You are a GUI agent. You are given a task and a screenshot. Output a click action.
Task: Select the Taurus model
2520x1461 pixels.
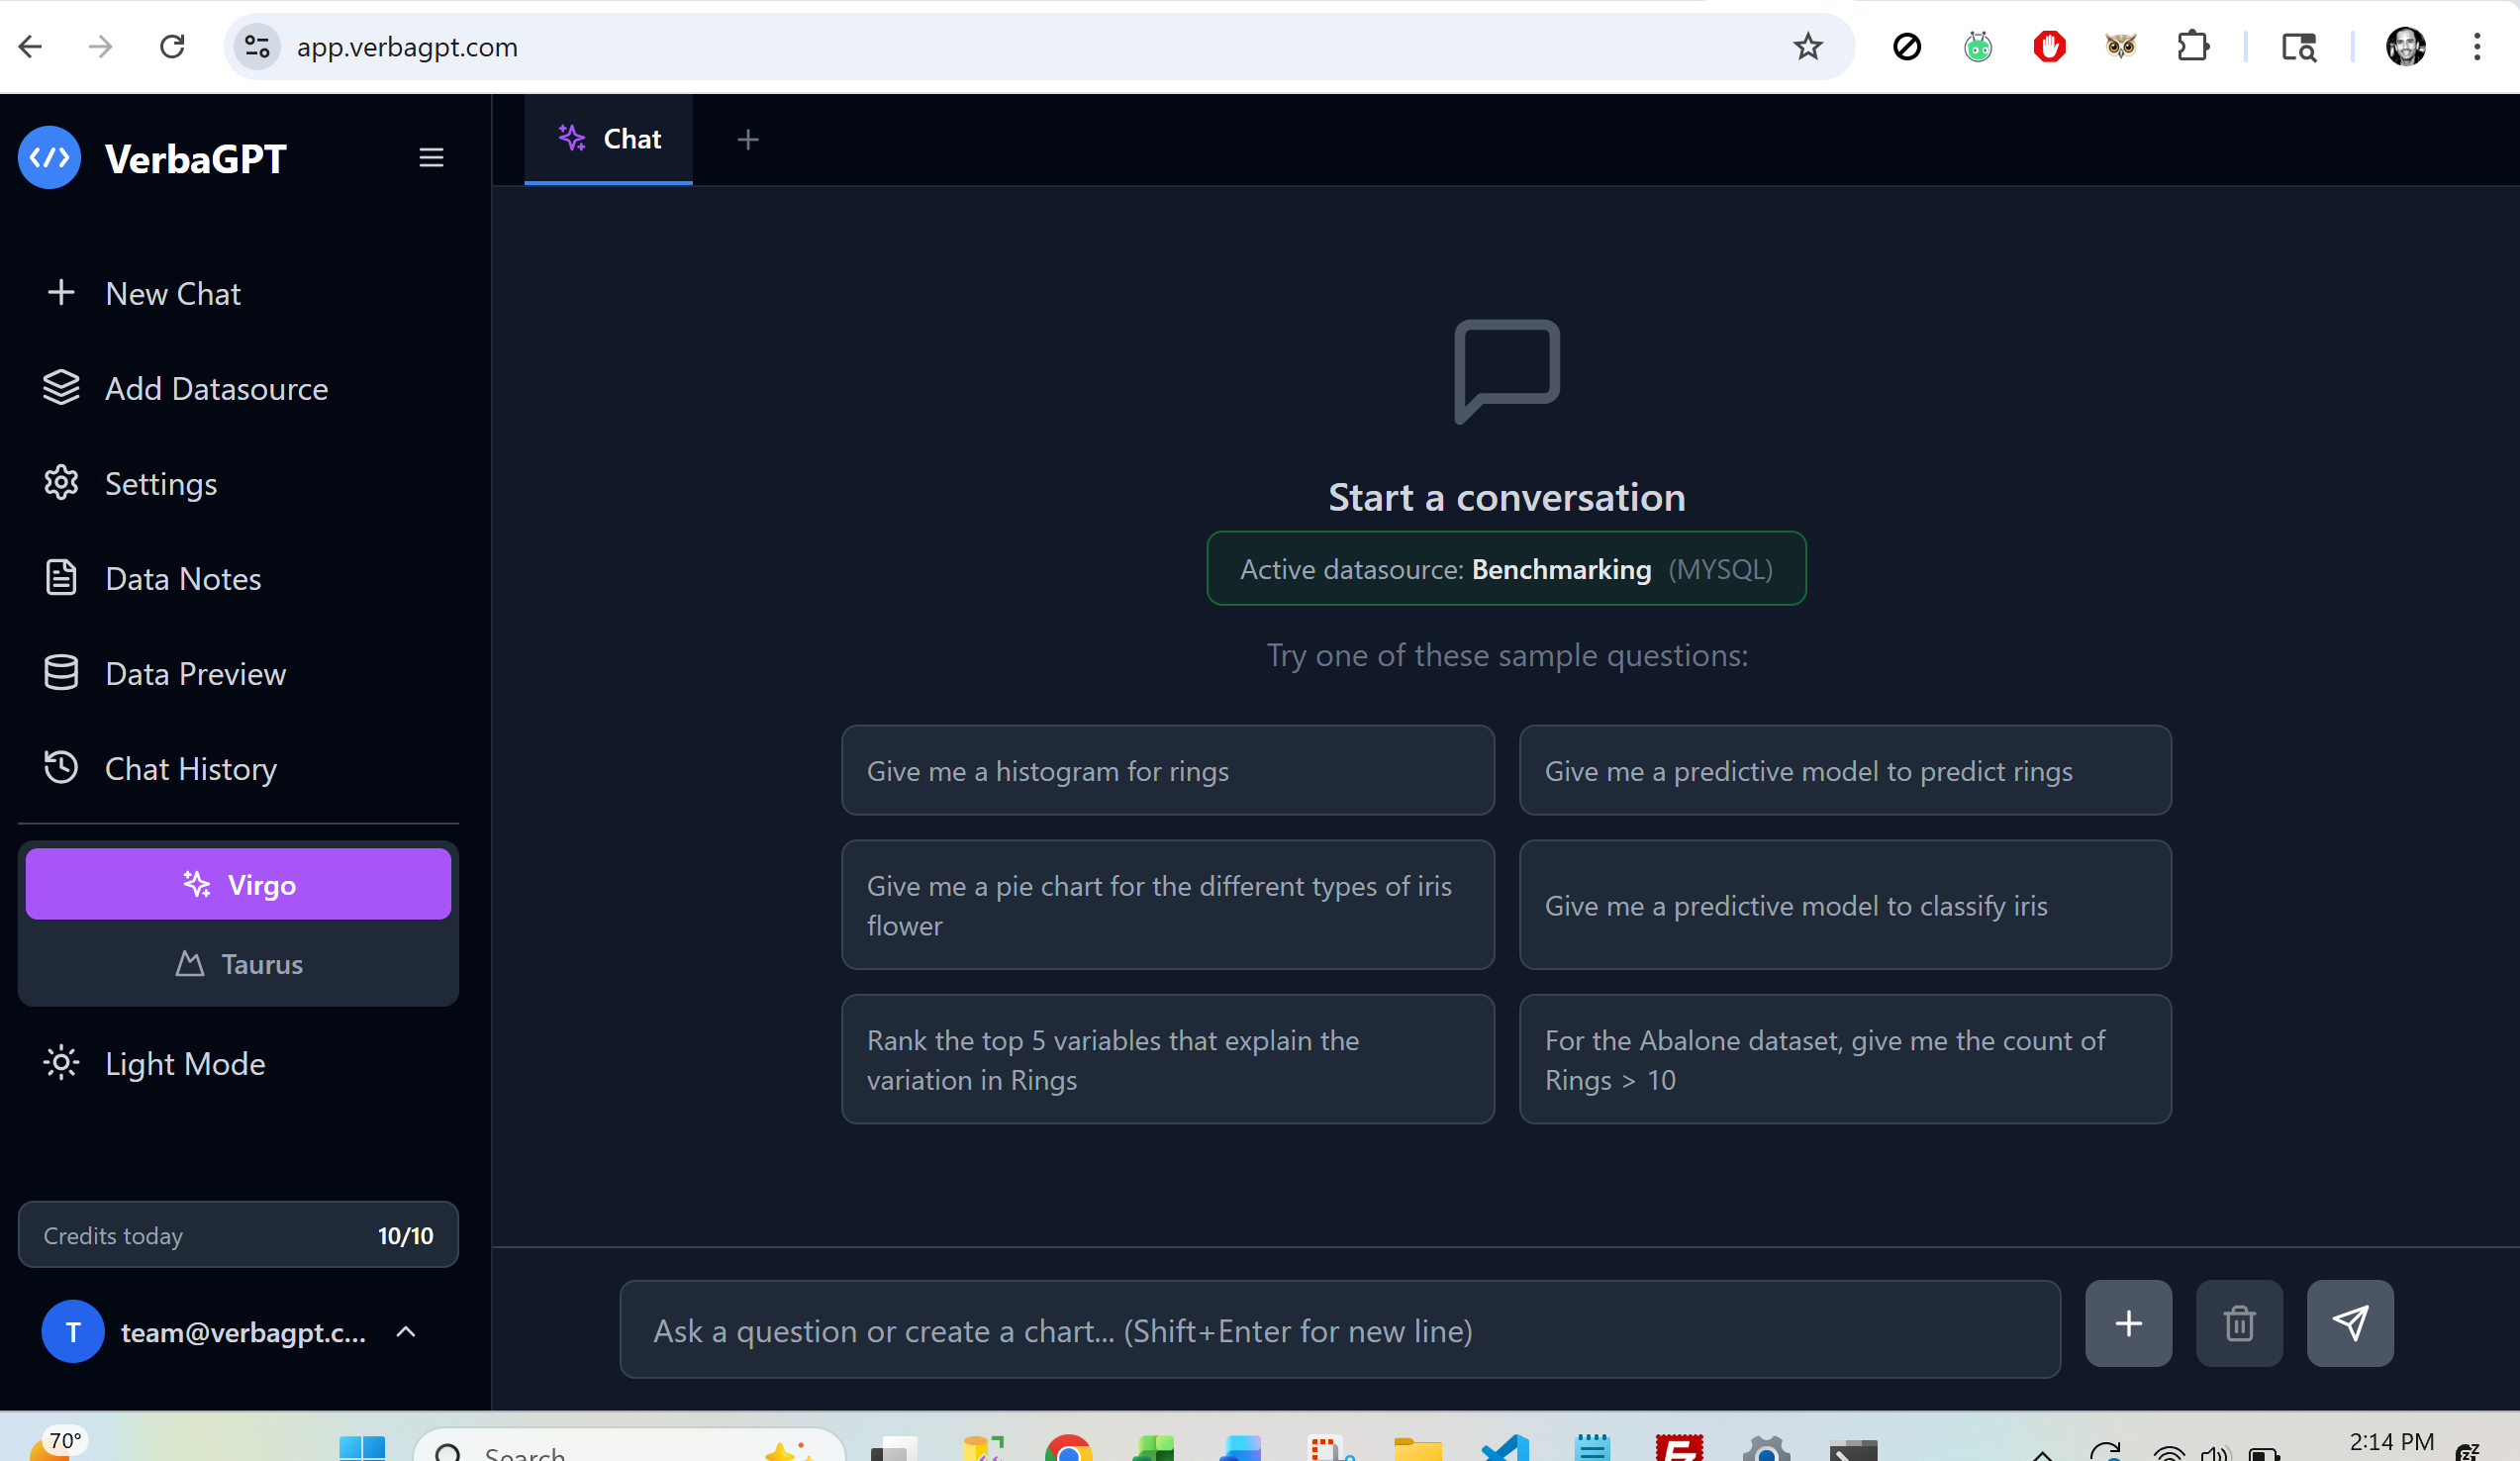click(238, 964)
